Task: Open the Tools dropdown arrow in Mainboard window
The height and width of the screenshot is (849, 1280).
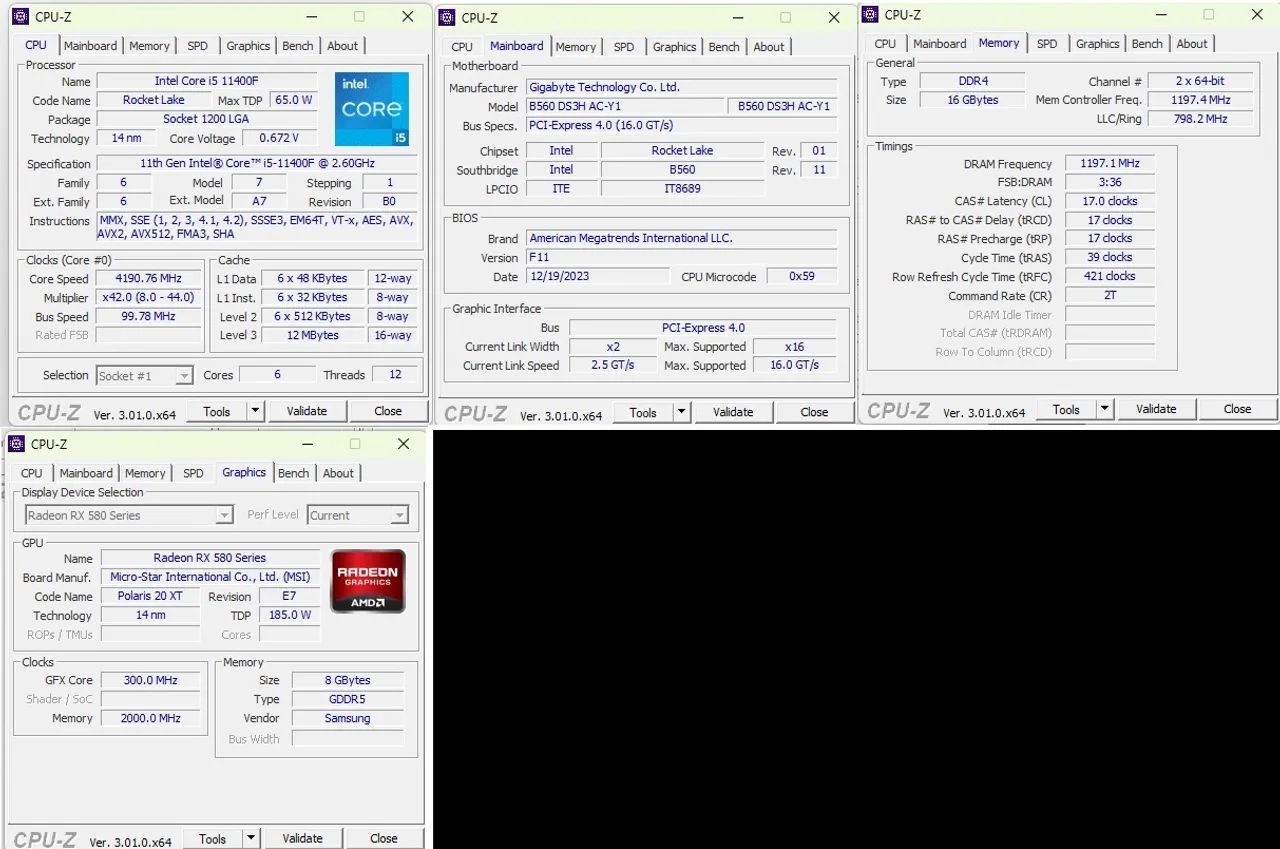Action: click(682, 412)
